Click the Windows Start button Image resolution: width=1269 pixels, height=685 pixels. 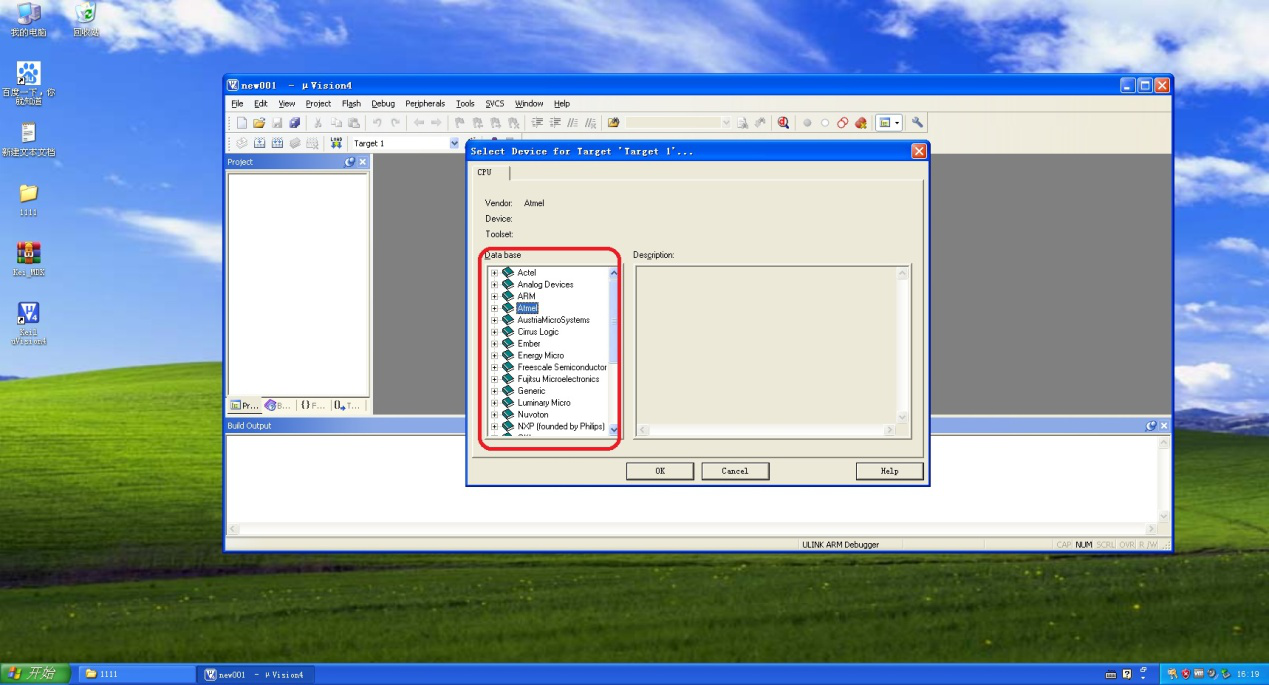pyautogui.click(x=35, y=674)
